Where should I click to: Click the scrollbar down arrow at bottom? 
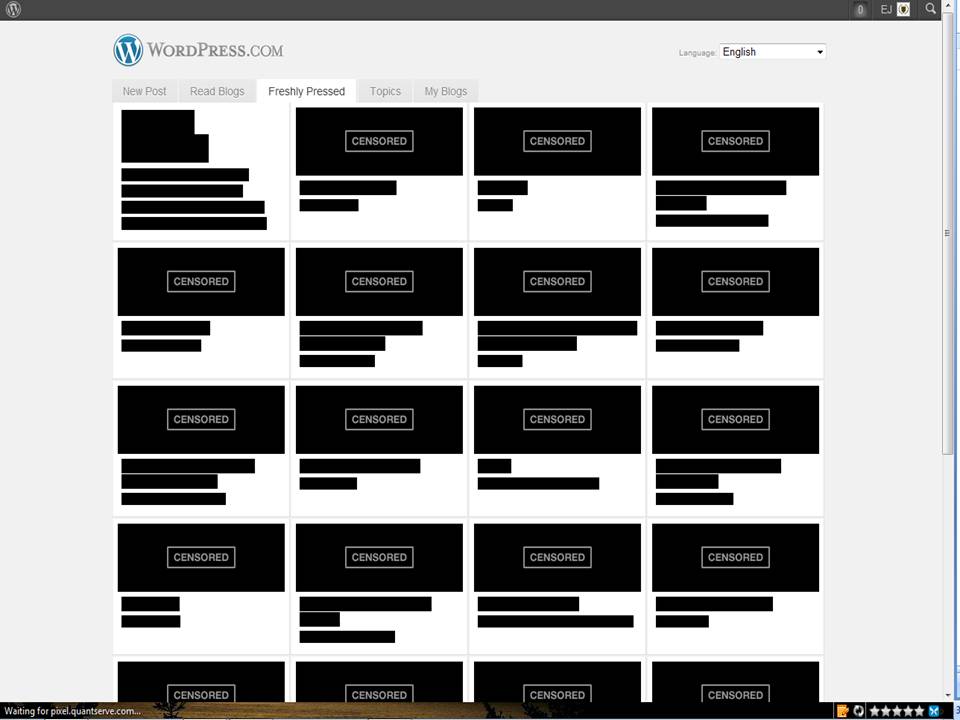[948, 695]
